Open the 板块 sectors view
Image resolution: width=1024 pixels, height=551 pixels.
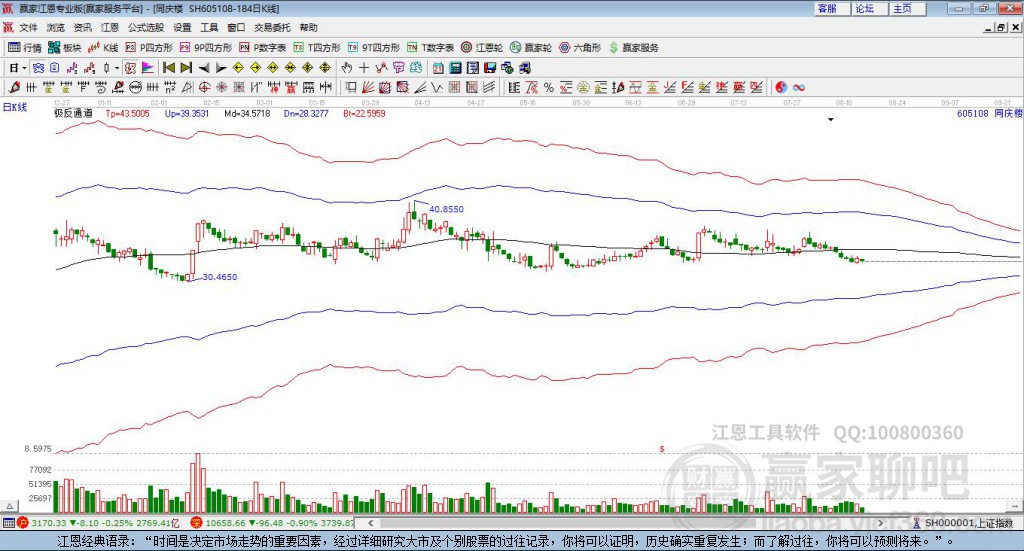[x=65, y=48]
